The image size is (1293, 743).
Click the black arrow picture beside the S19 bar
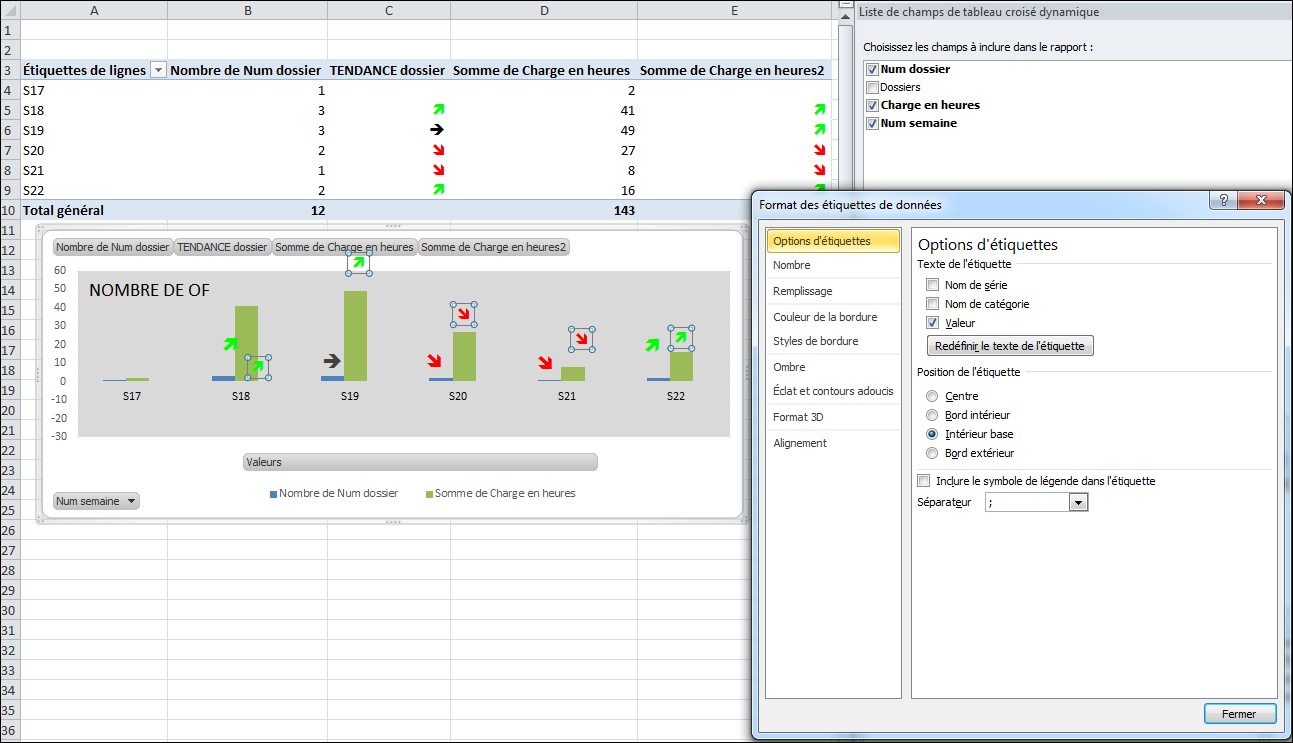[x=332, y=361]
